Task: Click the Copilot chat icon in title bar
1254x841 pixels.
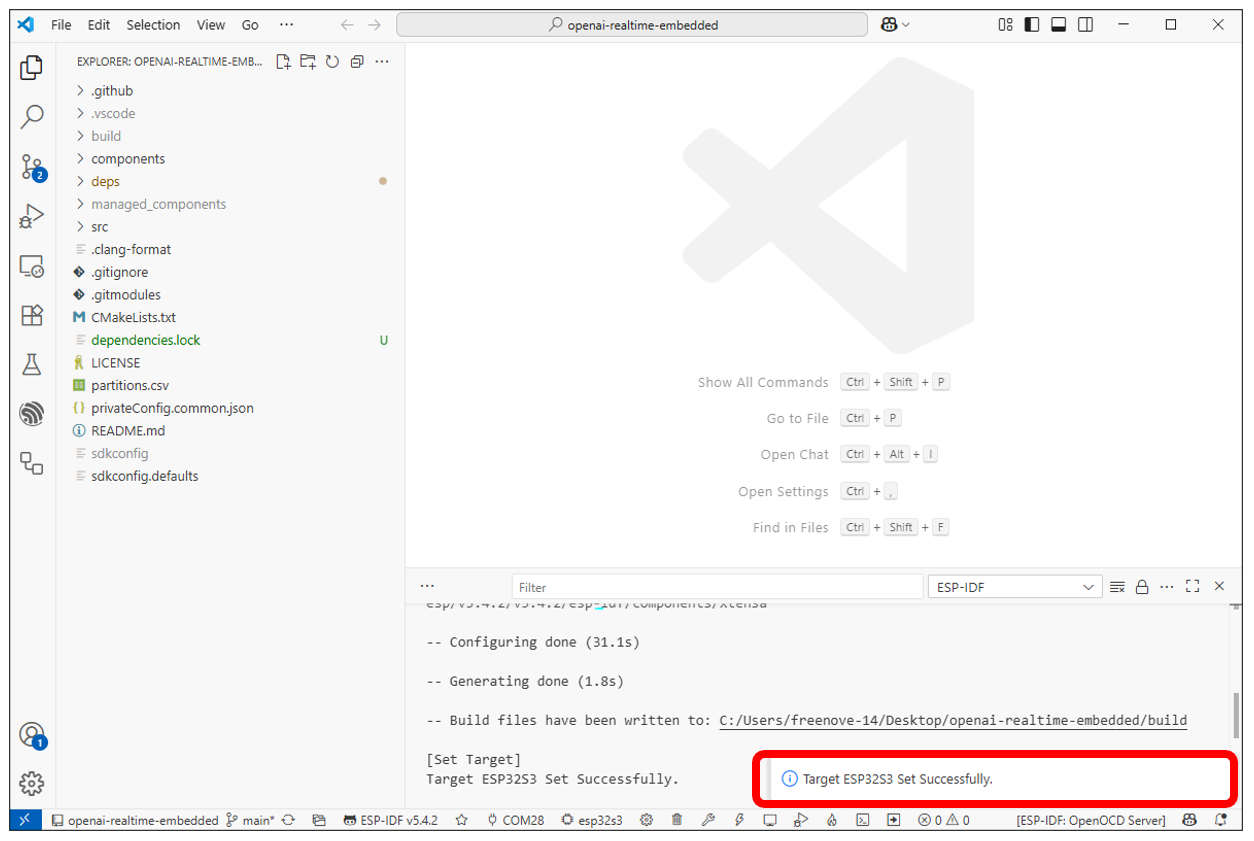Action: coord(889,25)
